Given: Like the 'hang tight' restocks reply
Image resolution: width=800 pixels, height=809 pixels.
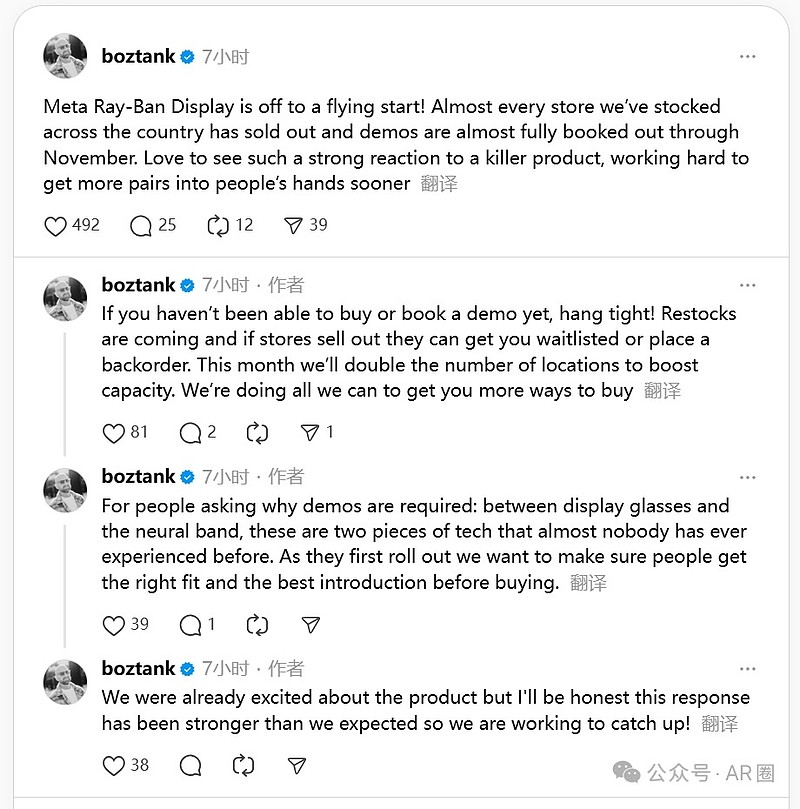Looking at the screenshot, I should pyautogui.click(x=114, y=433).
